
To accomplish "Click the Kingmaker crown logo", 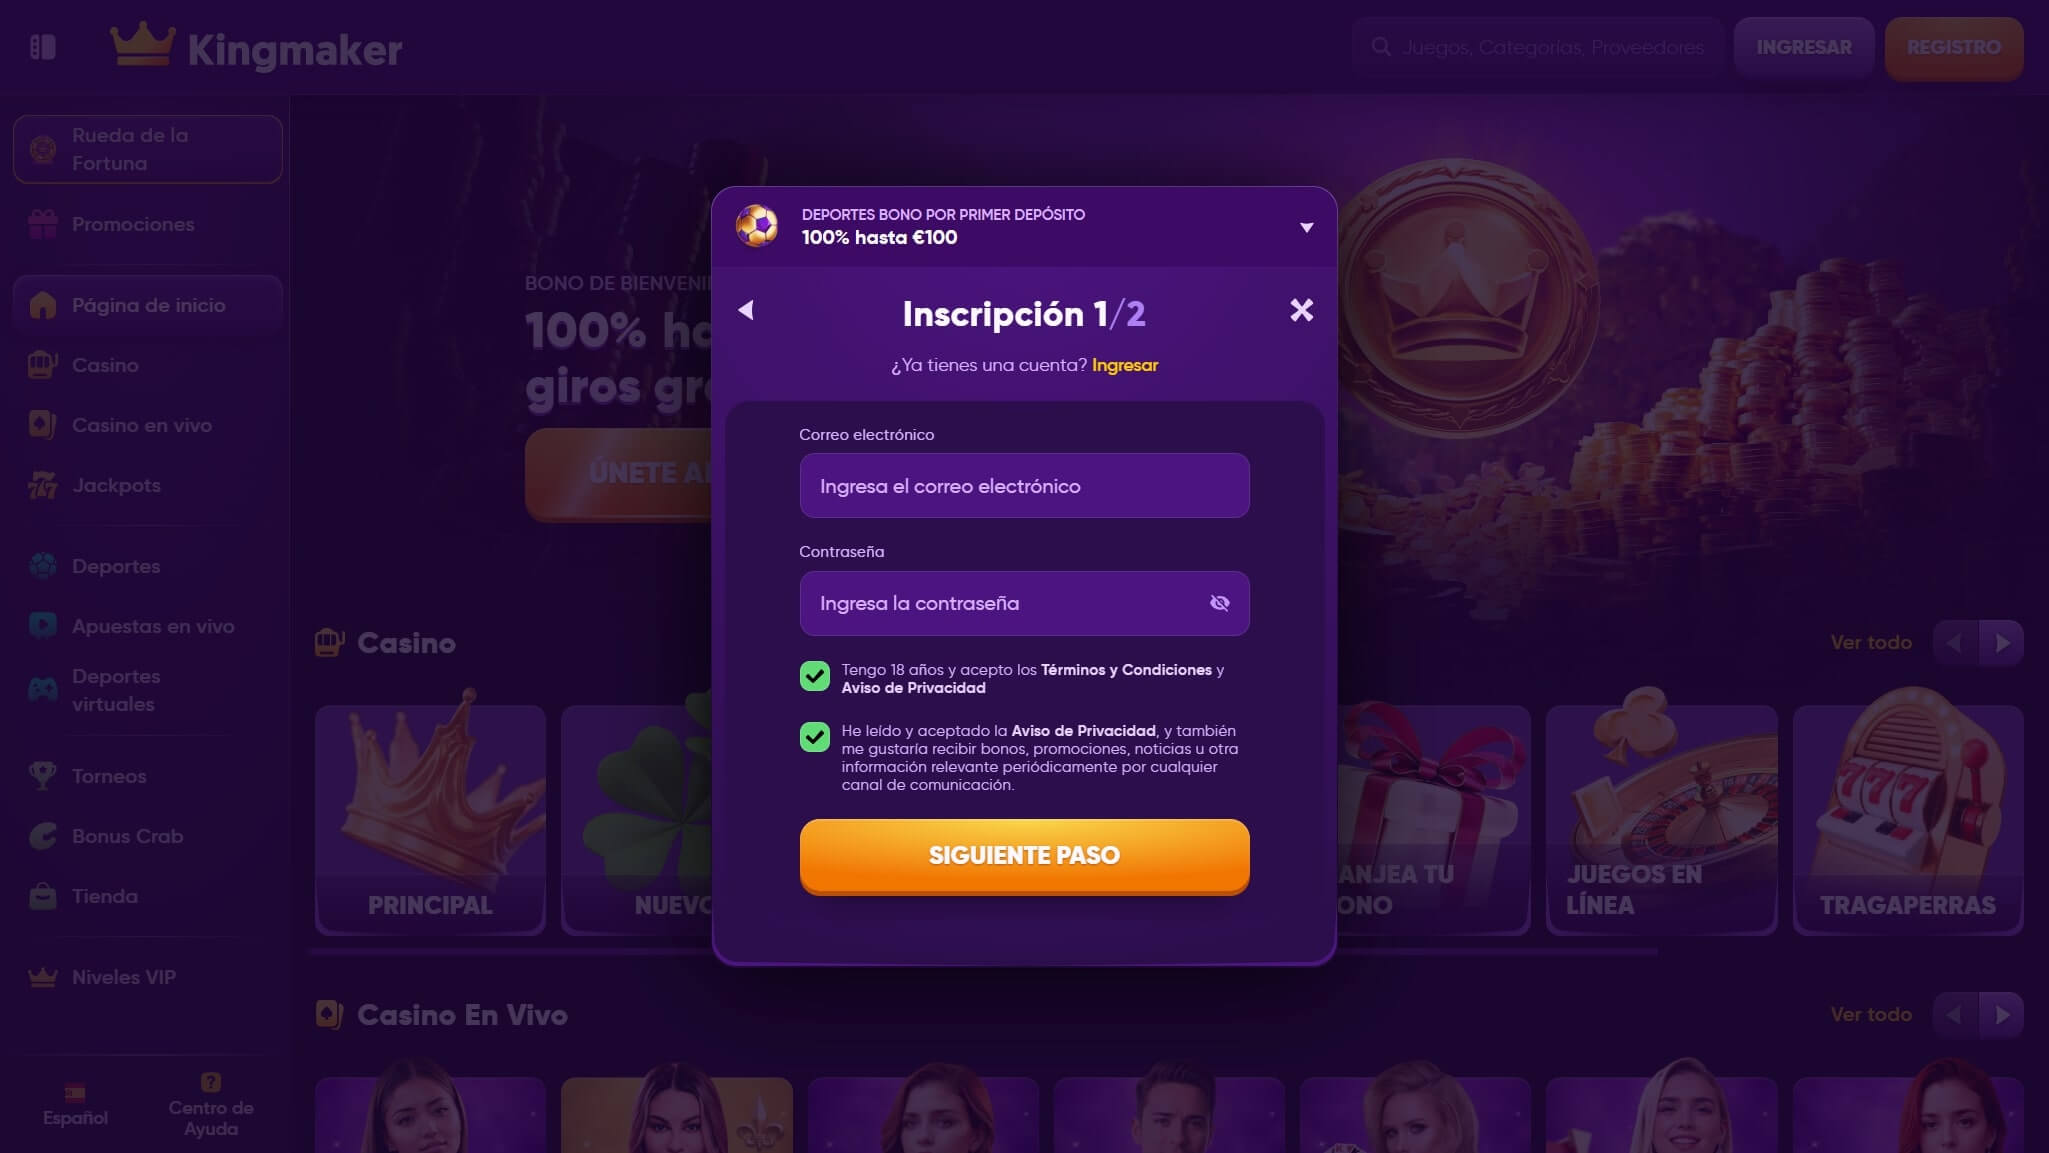I will coord(142,44).
